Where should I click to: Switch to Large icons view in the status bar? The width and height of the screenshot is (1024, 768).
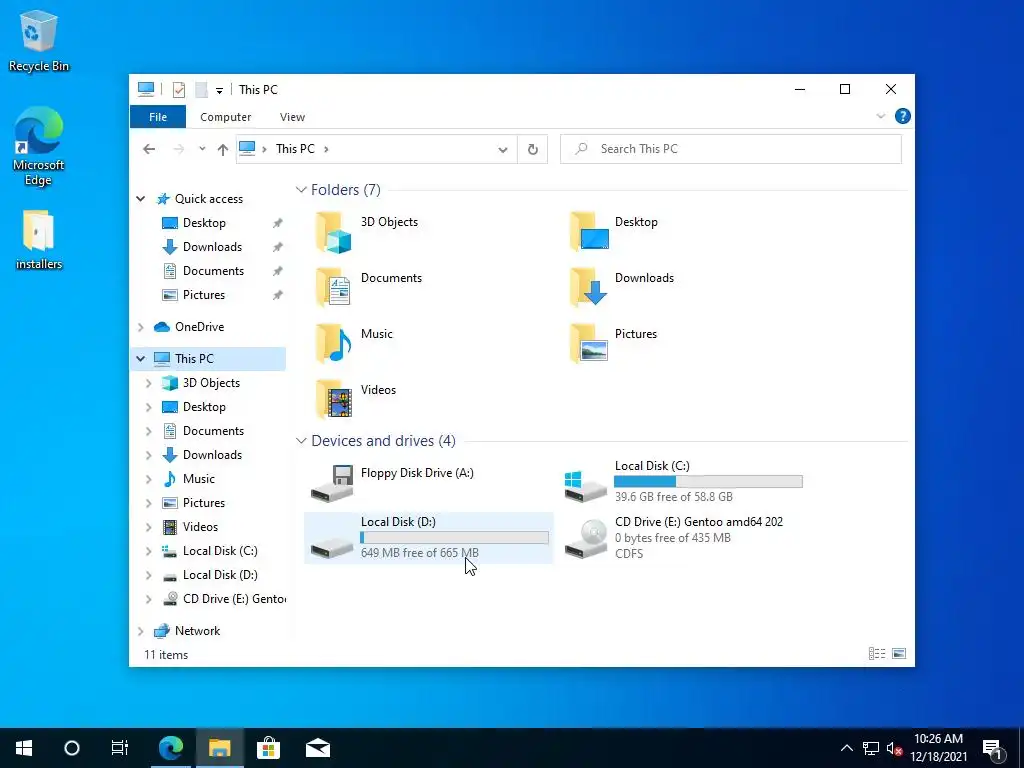pos(899,654)
